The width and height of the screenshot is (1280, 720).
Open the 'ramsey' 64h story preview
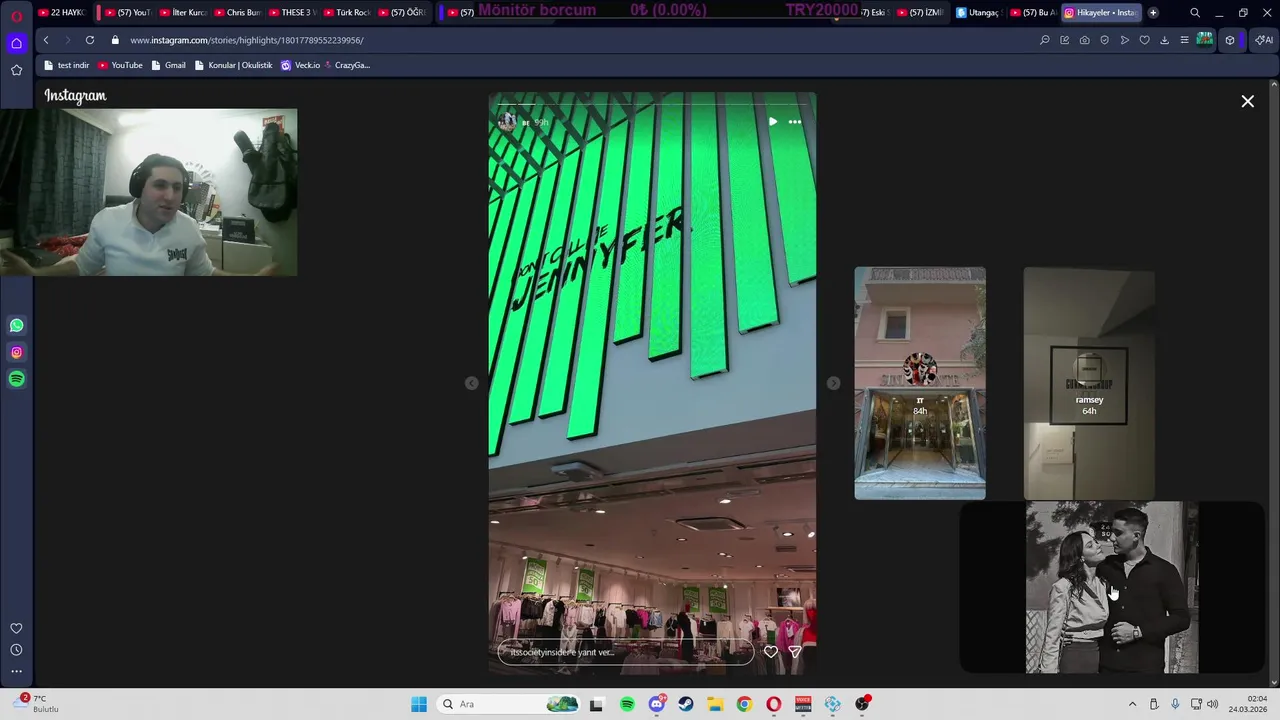coord(1089,383)
